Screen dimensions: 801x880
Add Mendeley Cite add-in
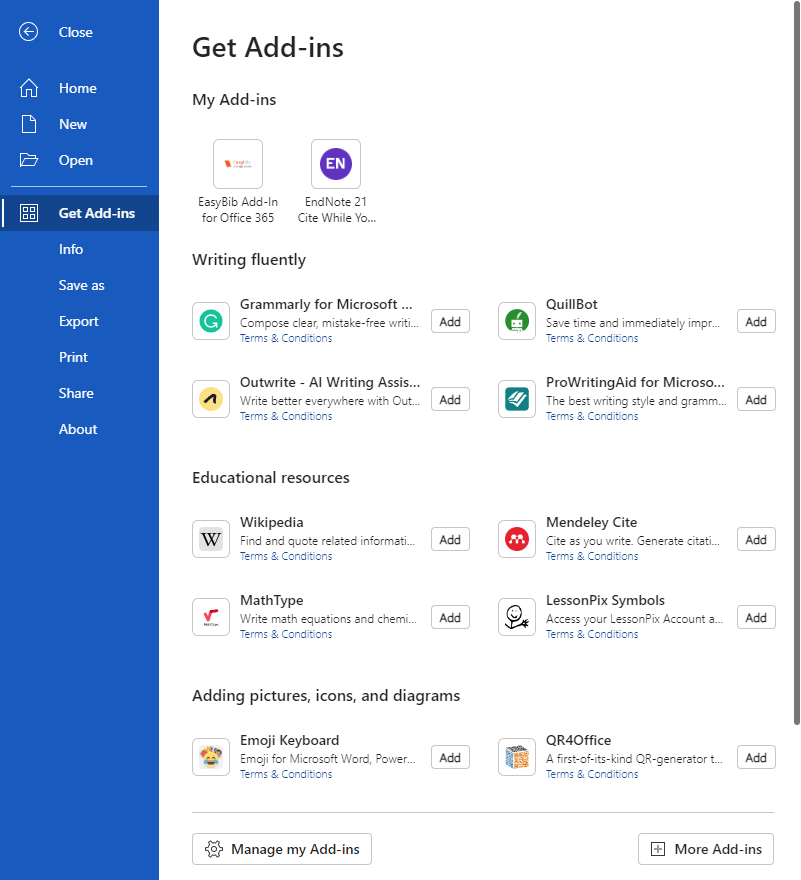(756, 539)
